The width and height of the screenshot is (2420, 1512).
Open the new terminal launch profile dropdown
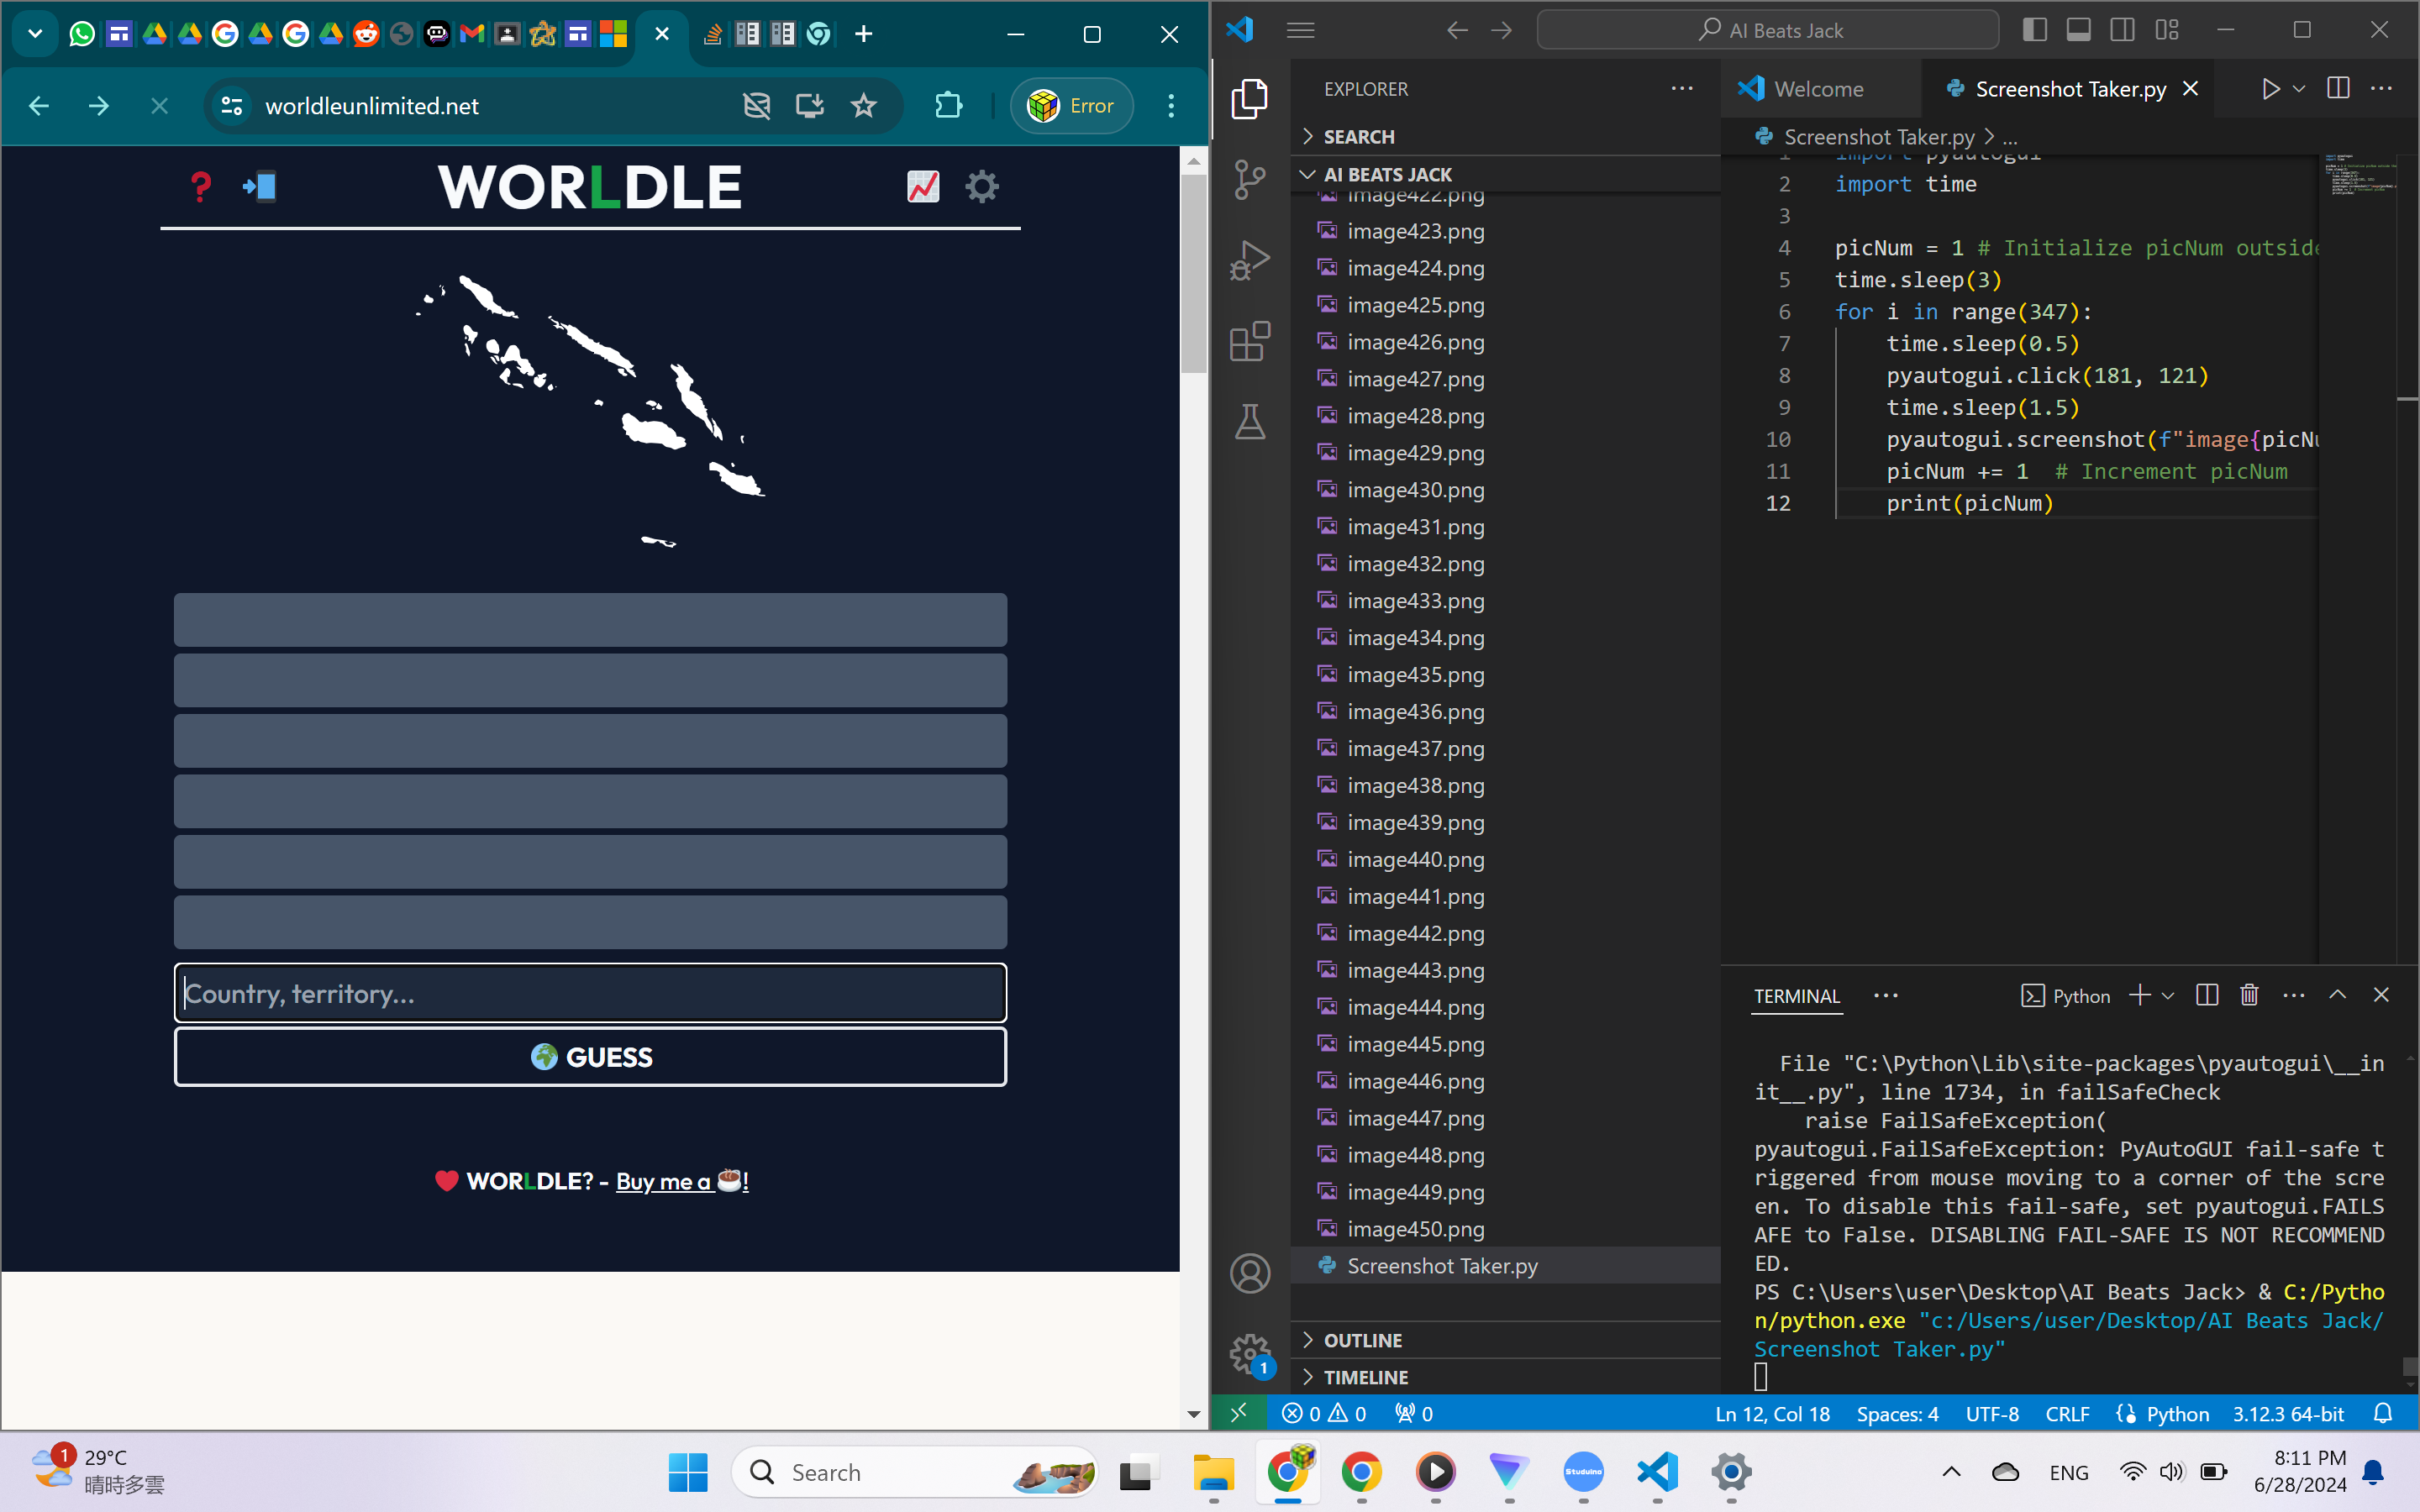[x=2168, y=996]
